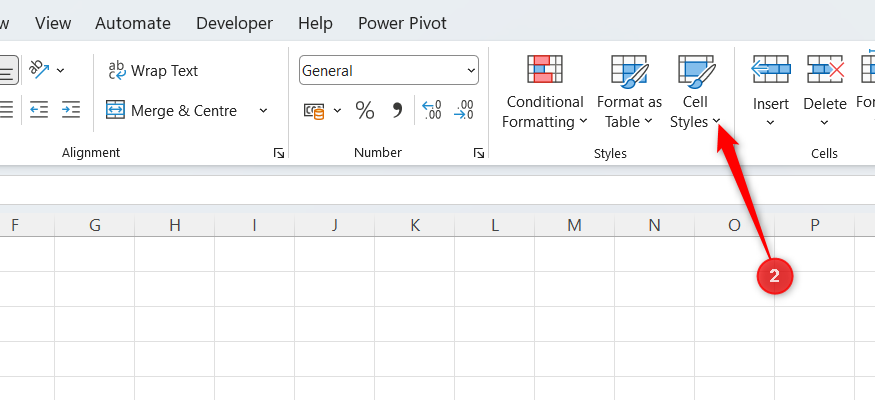
Task: Open the View ribbon tab
Action: [x=53, y=23]
